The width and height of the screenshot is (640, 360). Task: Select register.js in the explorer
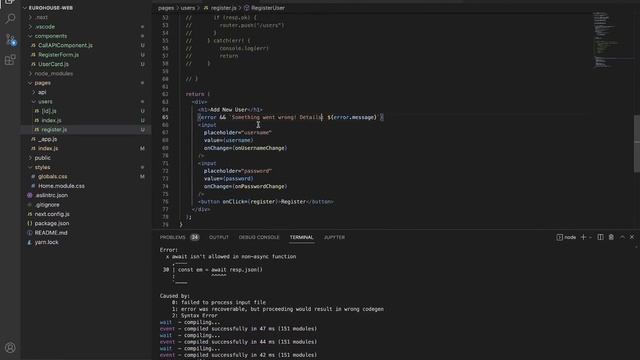(54, 130)
